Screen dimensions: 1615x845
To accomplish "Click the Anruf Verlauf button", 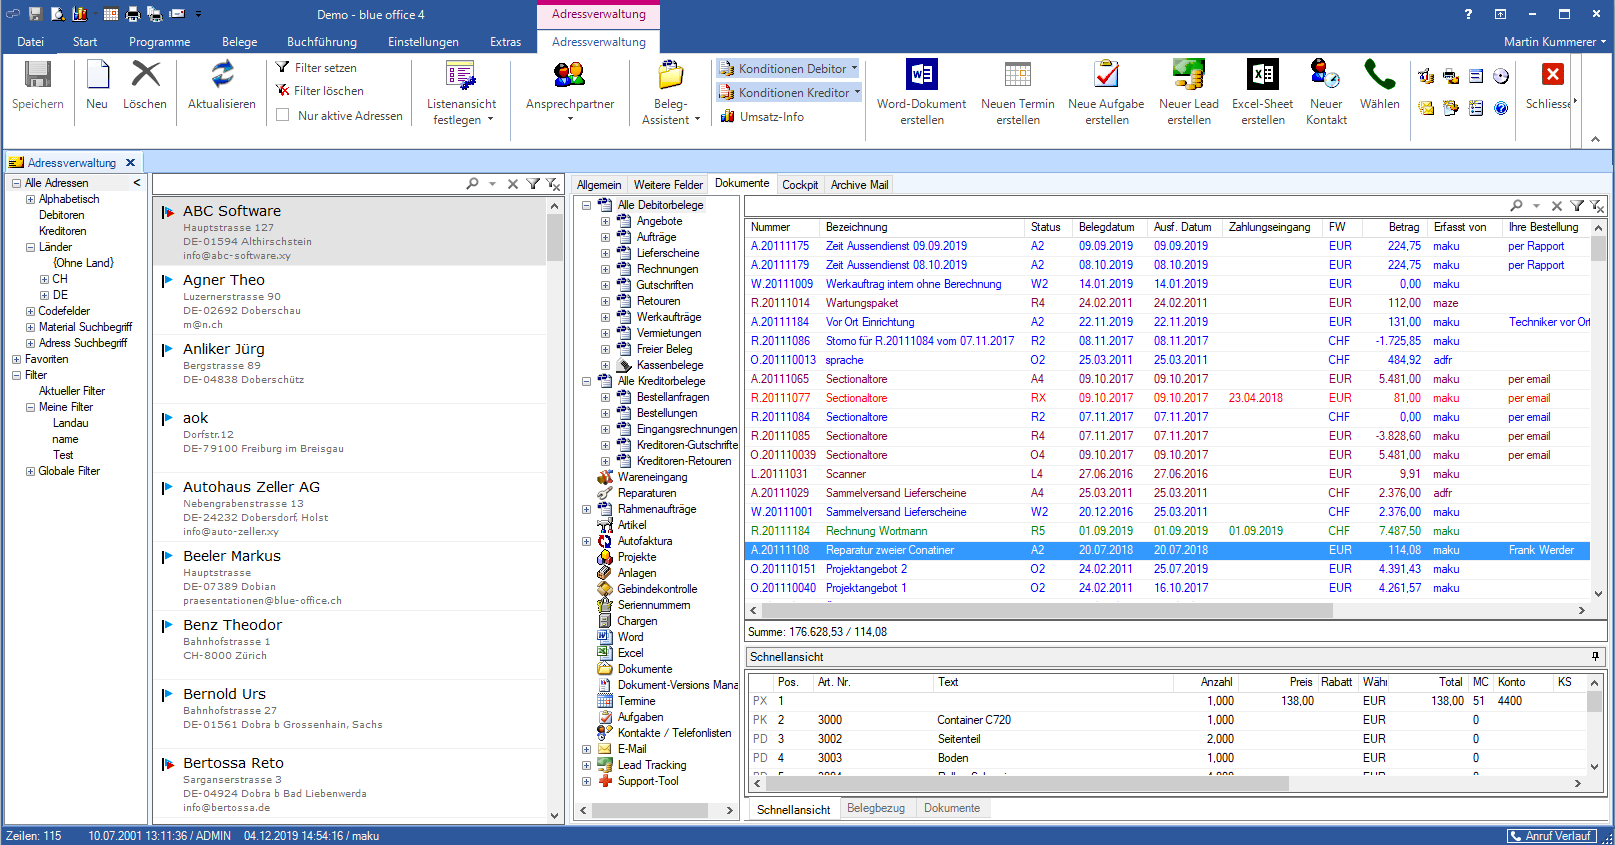I will coord(1550,836).
